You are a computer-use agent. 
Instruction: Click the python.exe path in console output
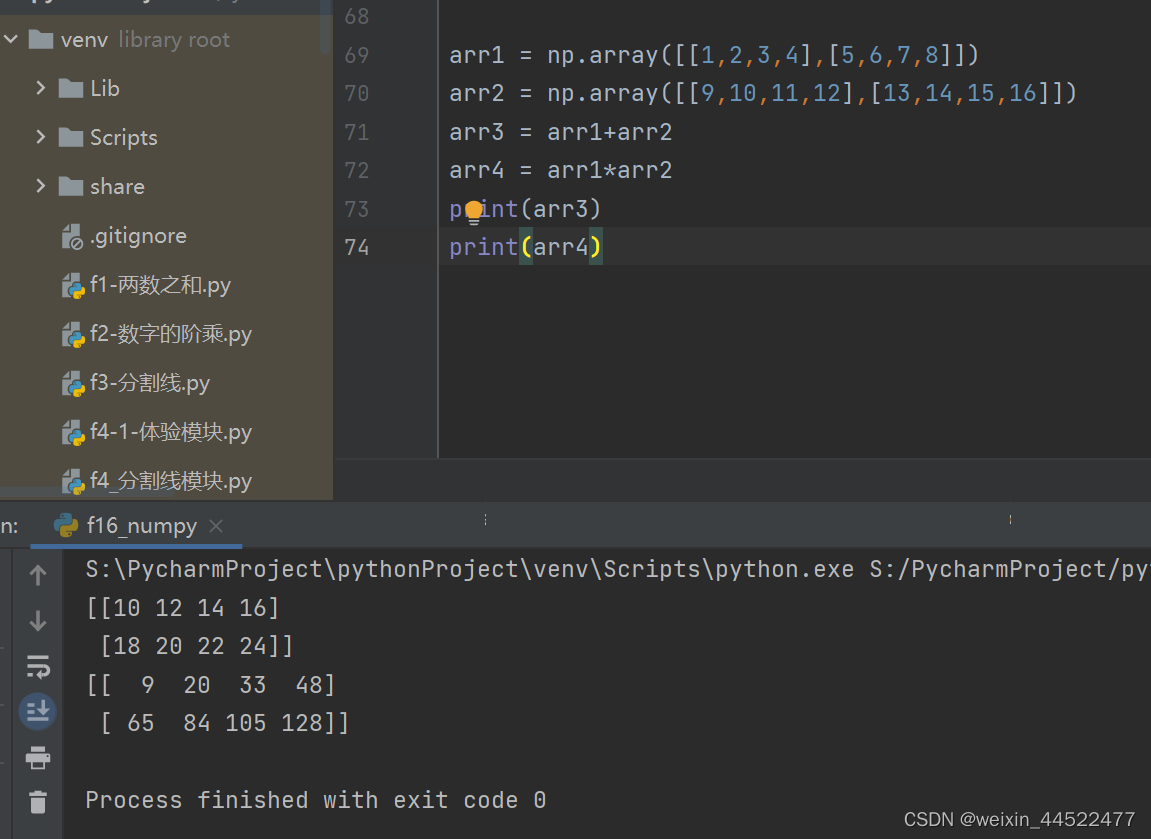(470, 570)
